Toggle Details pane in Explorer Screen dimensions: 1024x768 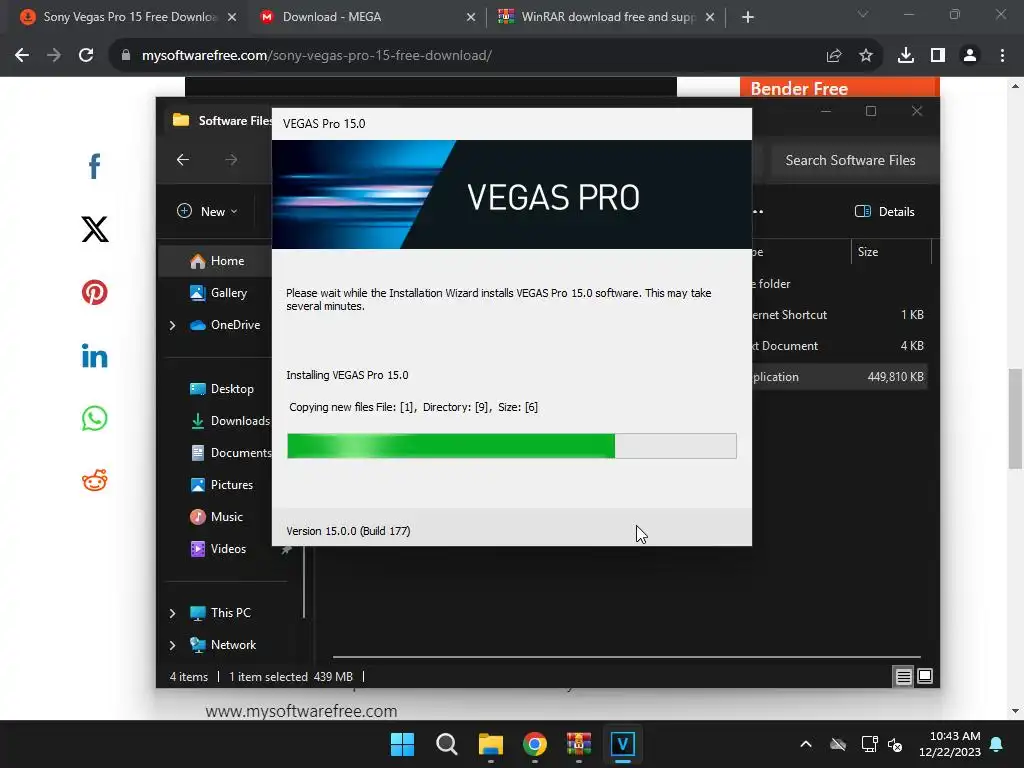[885, 212]
